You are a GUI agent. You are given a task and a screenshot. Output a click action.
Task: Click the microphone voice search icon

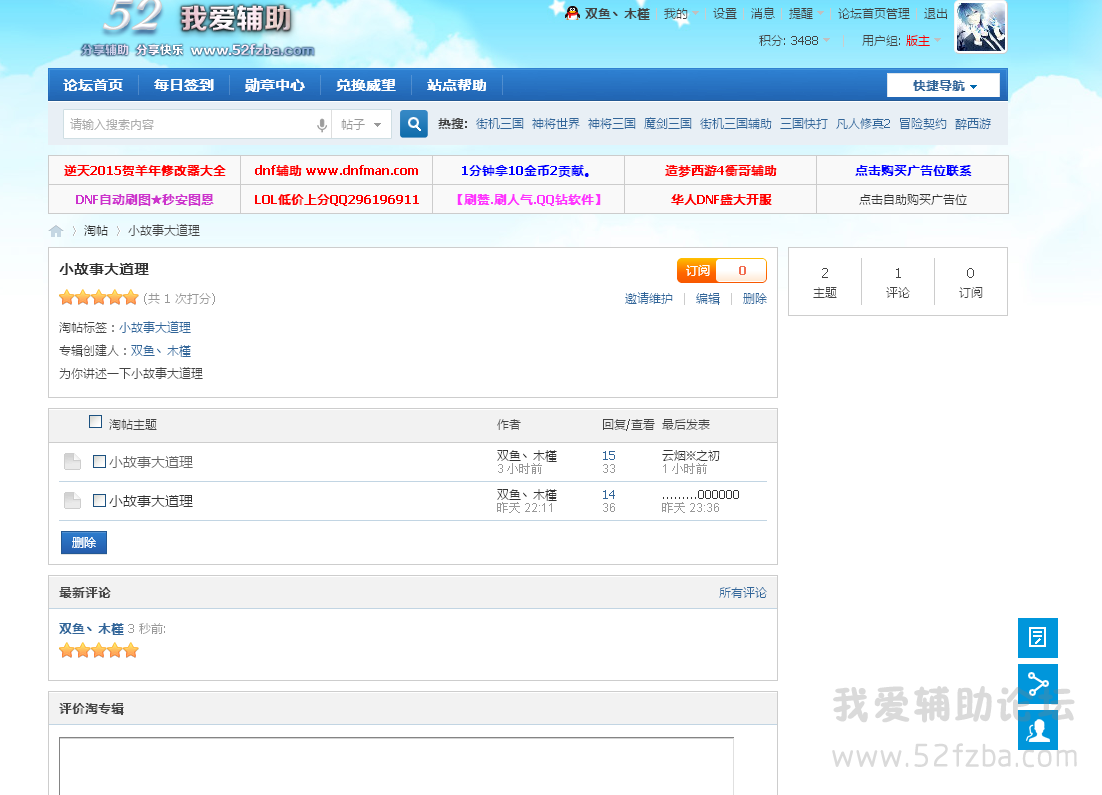pos(322,125)
